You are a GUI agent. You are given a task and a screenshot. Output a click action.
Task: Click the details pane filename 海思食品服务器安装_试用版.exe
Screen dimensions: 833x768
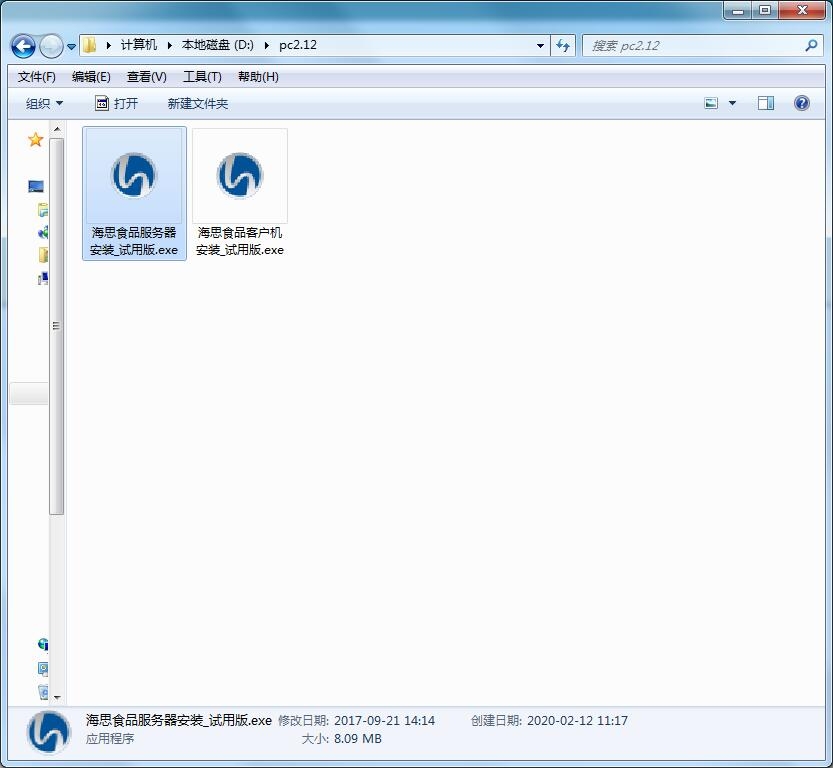(178, 720)
